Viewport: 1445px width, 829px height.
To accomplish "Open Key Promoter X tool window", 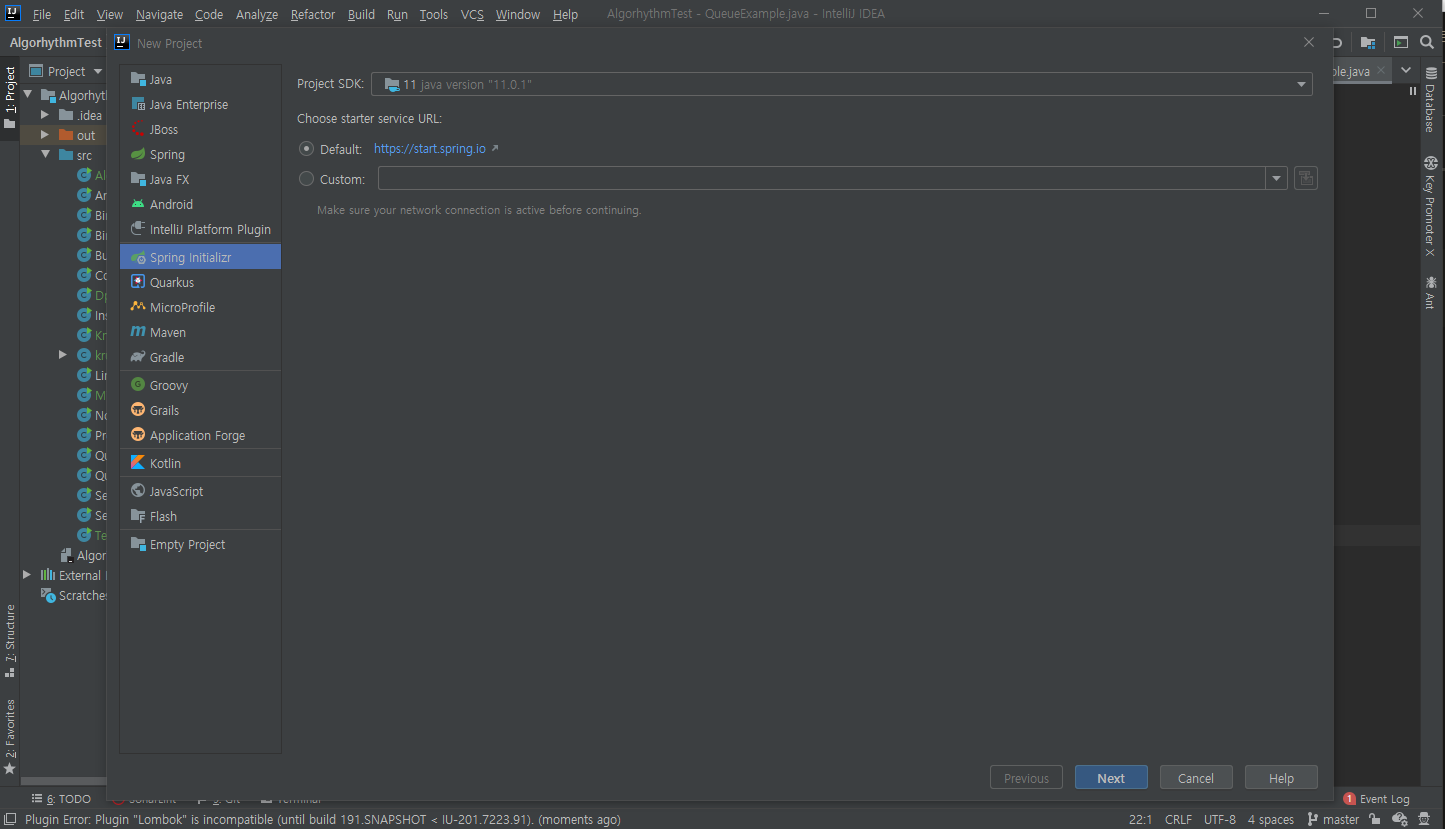I will coord(1431,206).
